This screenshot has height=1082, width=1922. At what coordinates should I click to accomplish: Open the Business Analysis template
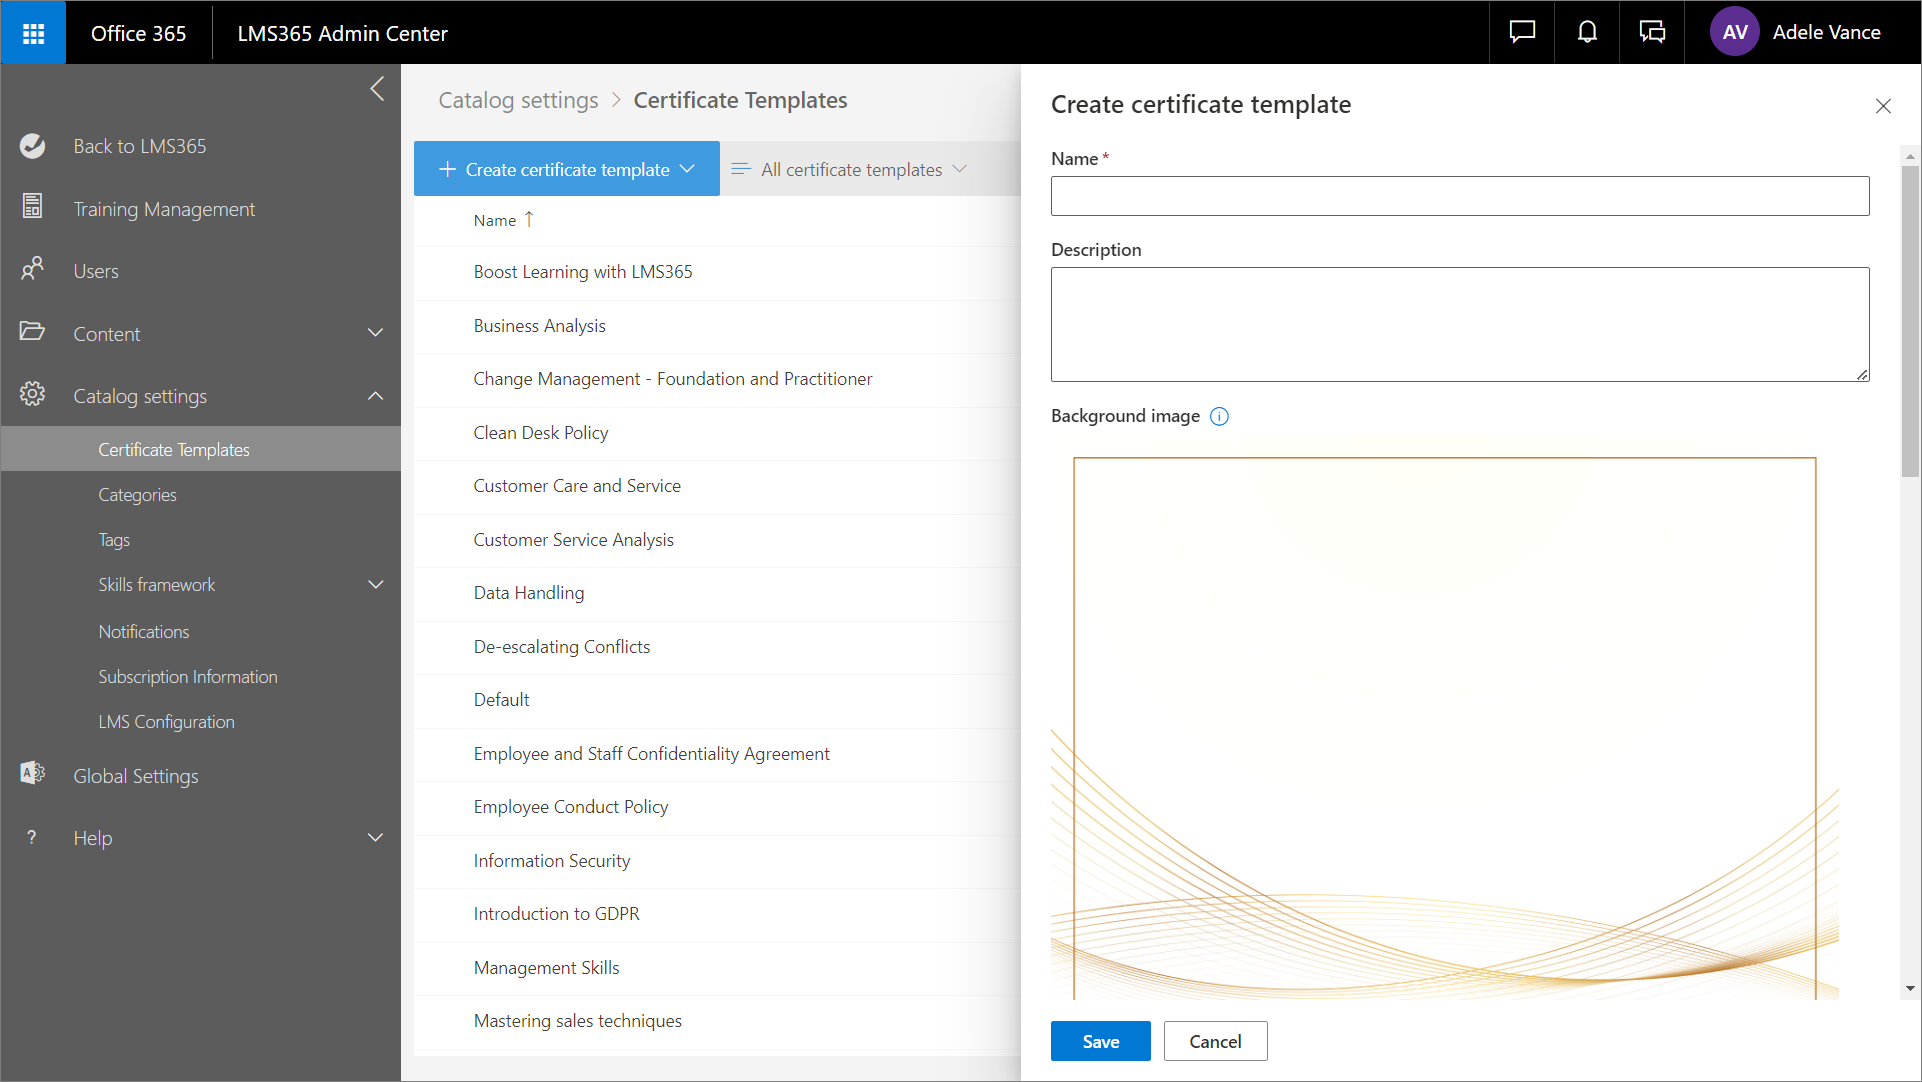click(539, 326)
